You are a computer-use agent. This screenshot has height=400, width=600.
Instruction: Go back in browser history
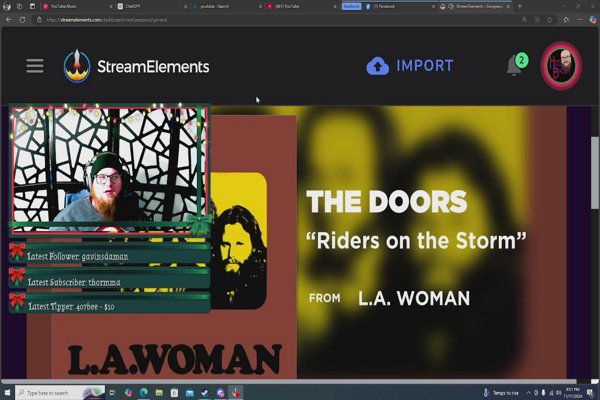pos(8,20)
